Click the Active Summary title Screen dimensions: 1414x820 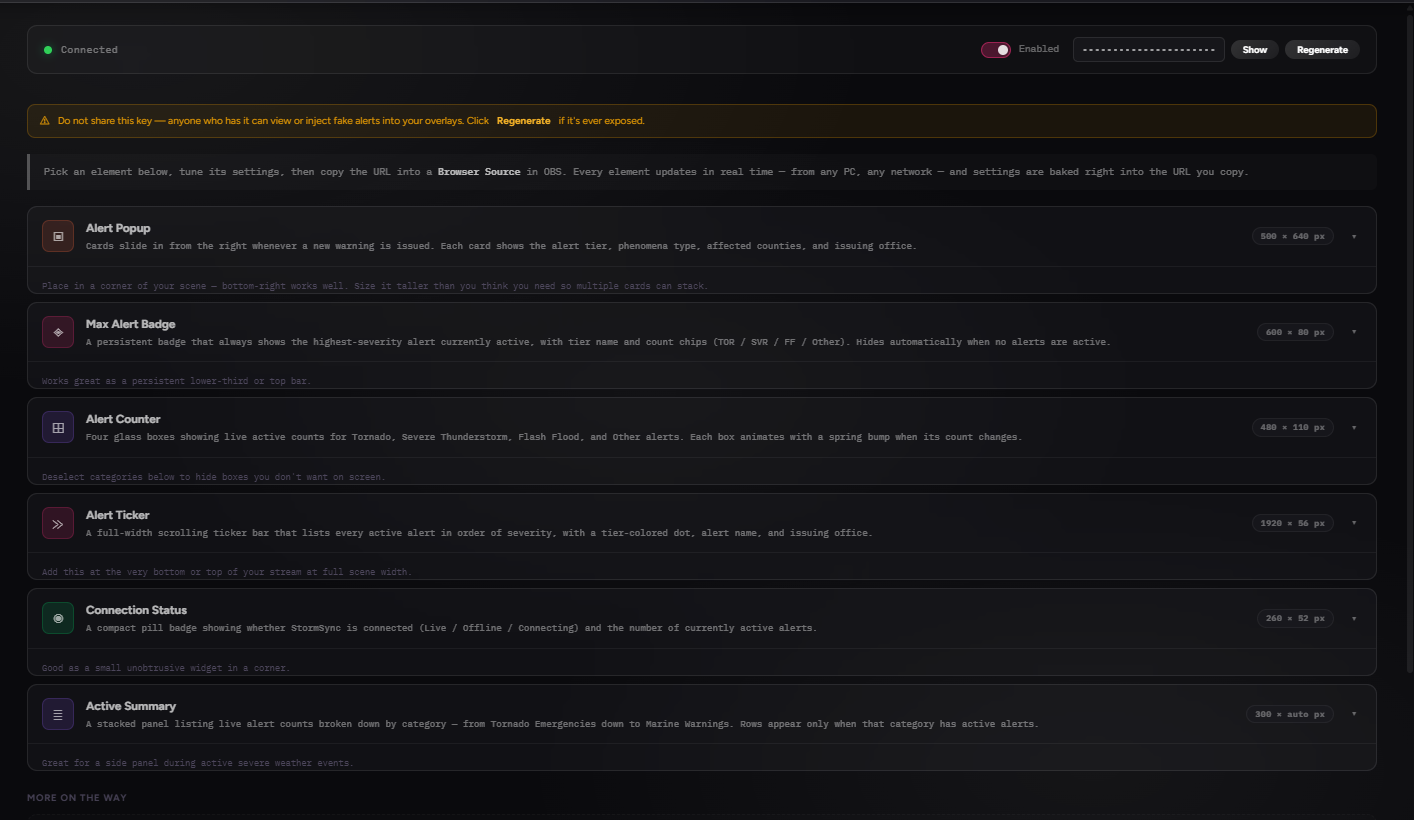pyautogui.click(x=130, y=706)
